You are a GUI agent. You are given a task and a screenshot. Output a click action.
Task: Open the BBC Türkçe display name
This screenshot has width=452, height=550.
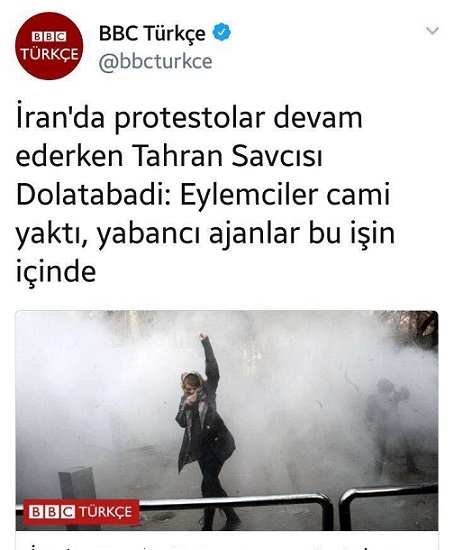coord(152,34)
